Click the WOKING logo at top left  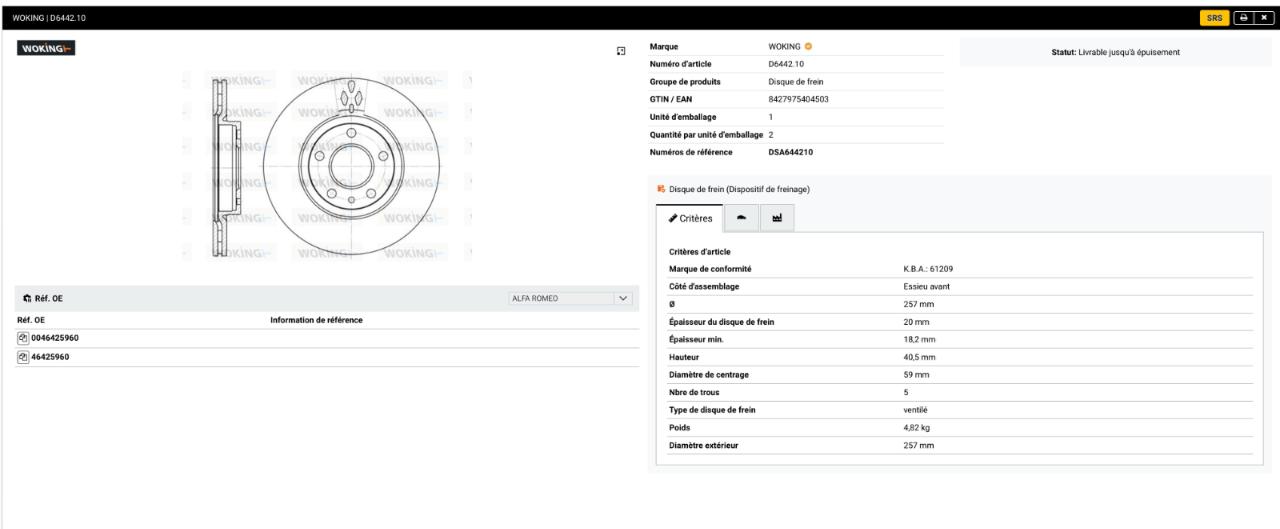47,49
